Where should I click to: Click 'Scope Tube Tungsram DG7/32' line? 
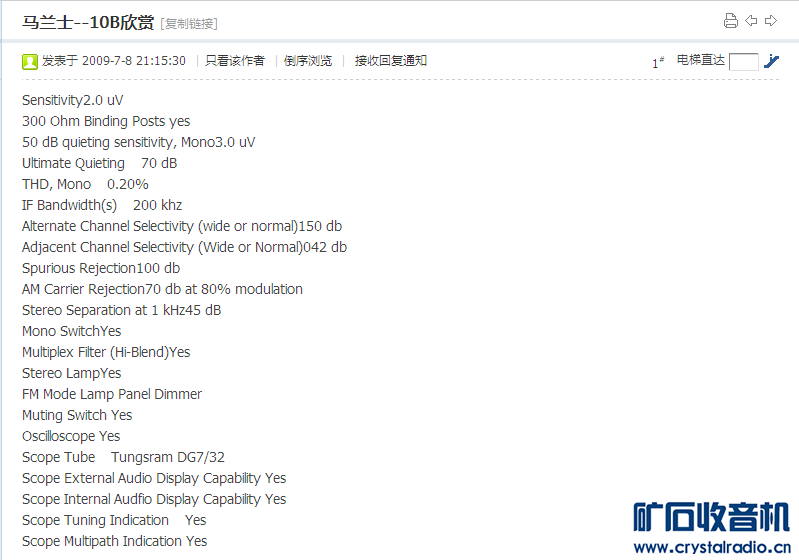coord(123,457)
